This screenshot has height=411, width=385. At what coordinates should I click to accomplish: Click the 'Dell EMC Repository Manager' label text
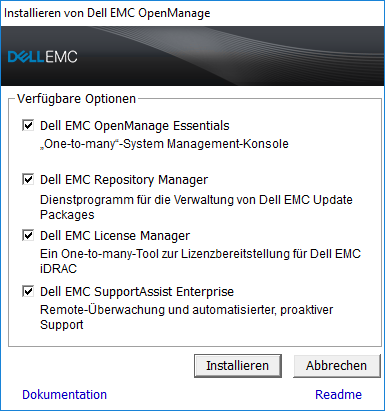point(124,180)
